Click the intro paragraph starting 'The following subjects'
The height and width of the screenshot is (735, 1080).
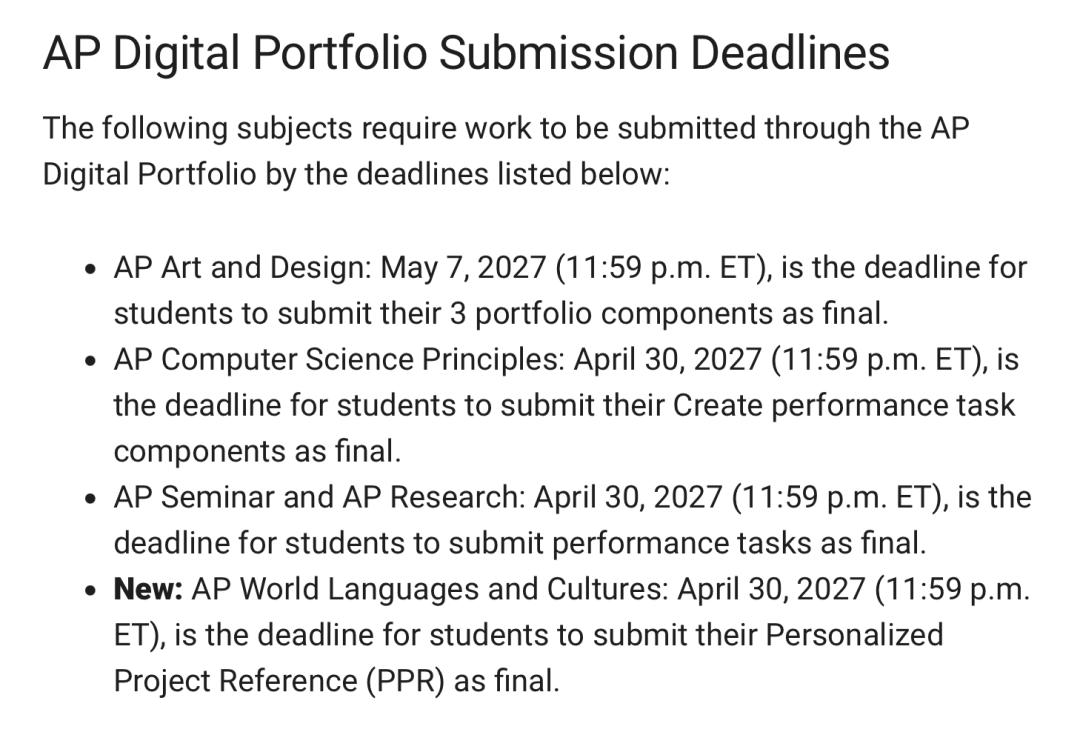point(506,151)
